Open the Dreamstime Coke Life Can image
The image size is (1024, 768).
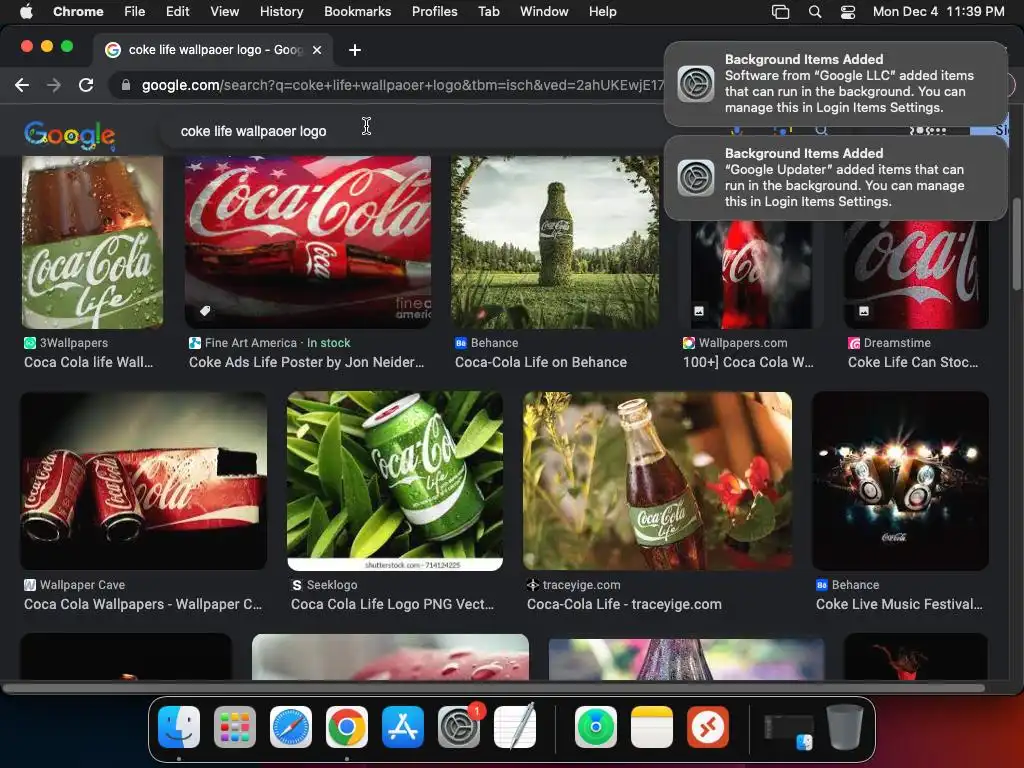point(916,274)
